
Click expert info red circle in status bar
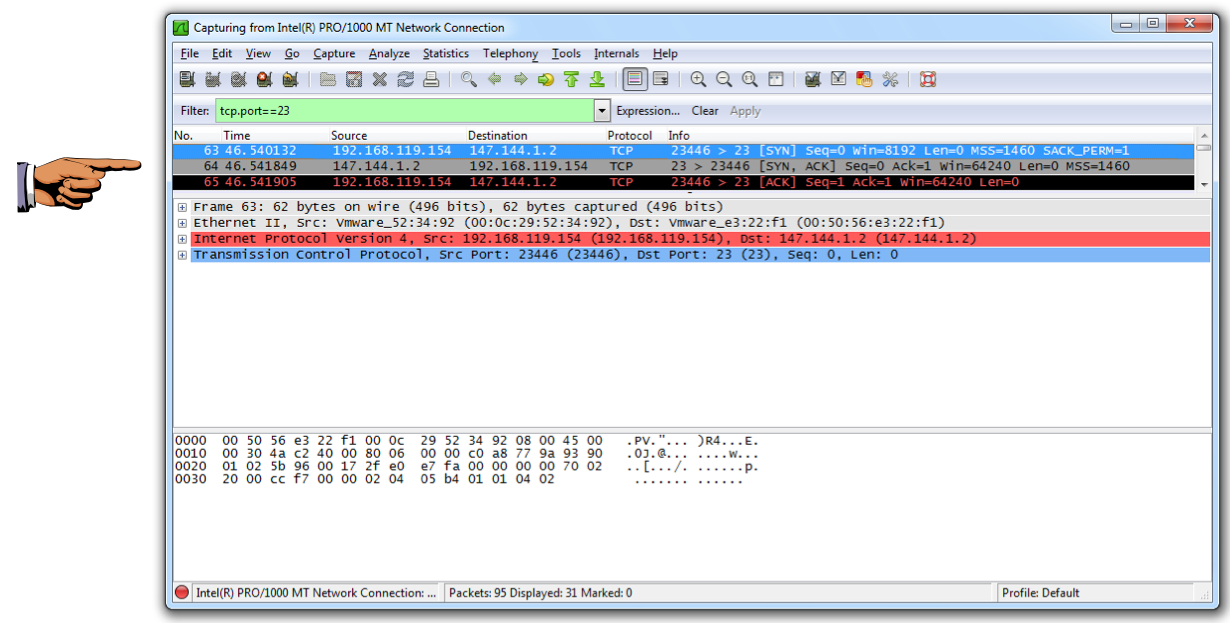182,593
